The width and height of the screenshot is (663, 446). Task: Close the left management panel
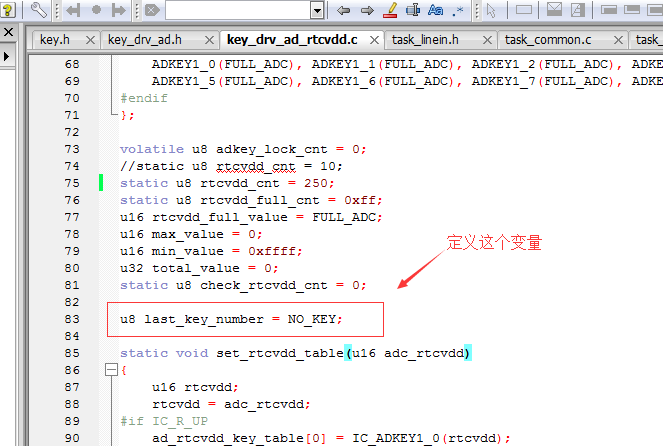[8, 32]
